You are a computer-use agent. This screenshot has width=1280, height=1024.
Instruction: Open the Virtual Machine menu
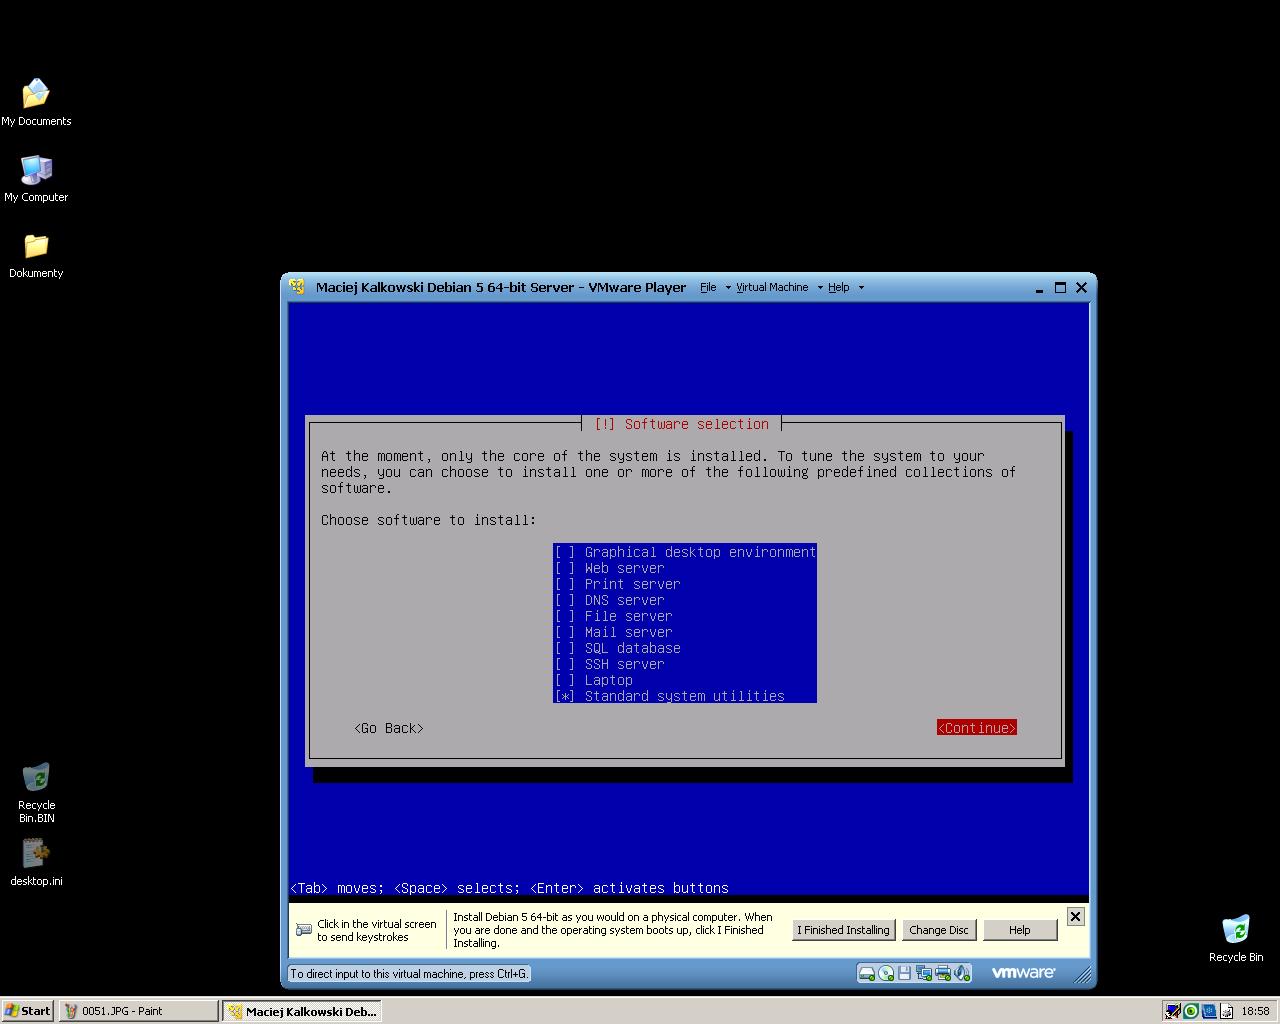coord(772,287)
